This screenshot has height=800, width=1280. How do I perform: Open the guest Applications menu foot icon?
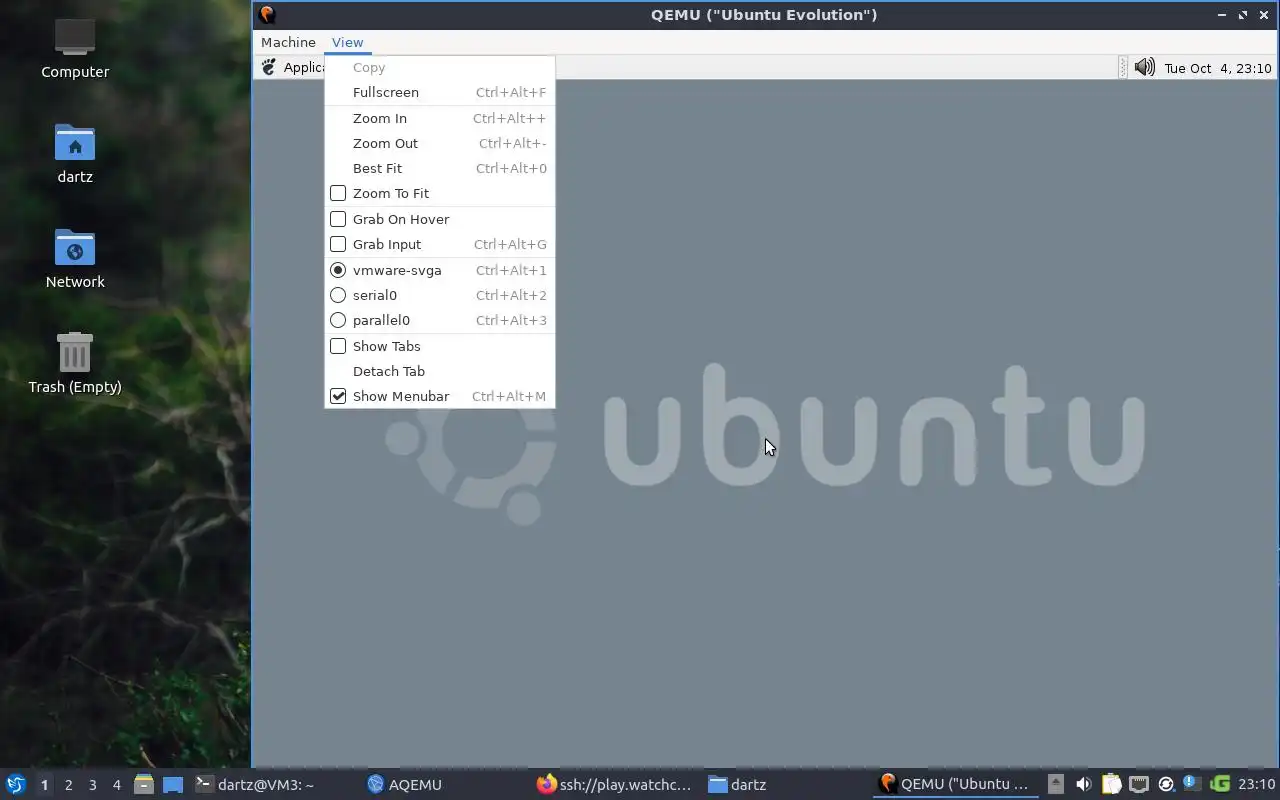(268, 67)
